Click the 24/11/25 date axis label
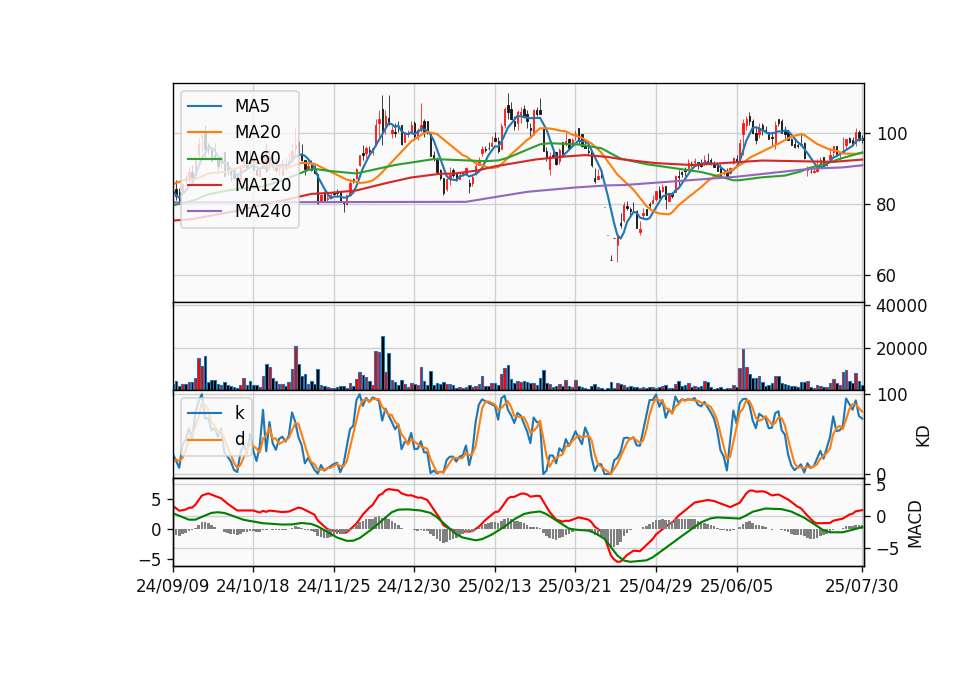960x690 pixels. click(x=334, y=586)
